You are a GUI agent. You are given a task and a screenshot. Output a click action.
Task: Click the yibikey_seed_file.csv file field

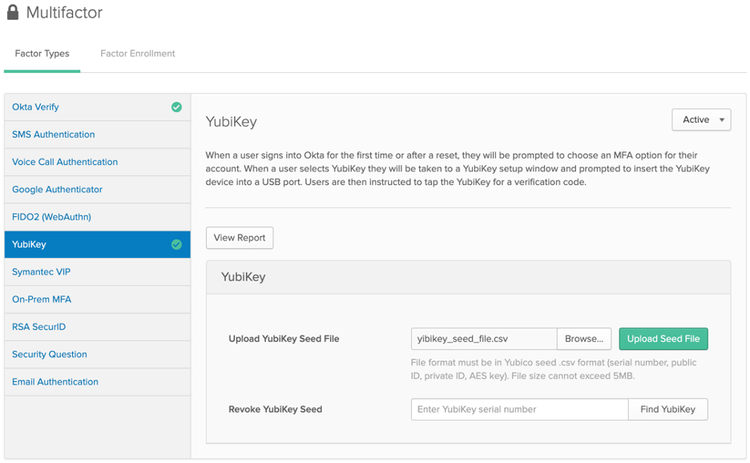(x=483, y=339)
